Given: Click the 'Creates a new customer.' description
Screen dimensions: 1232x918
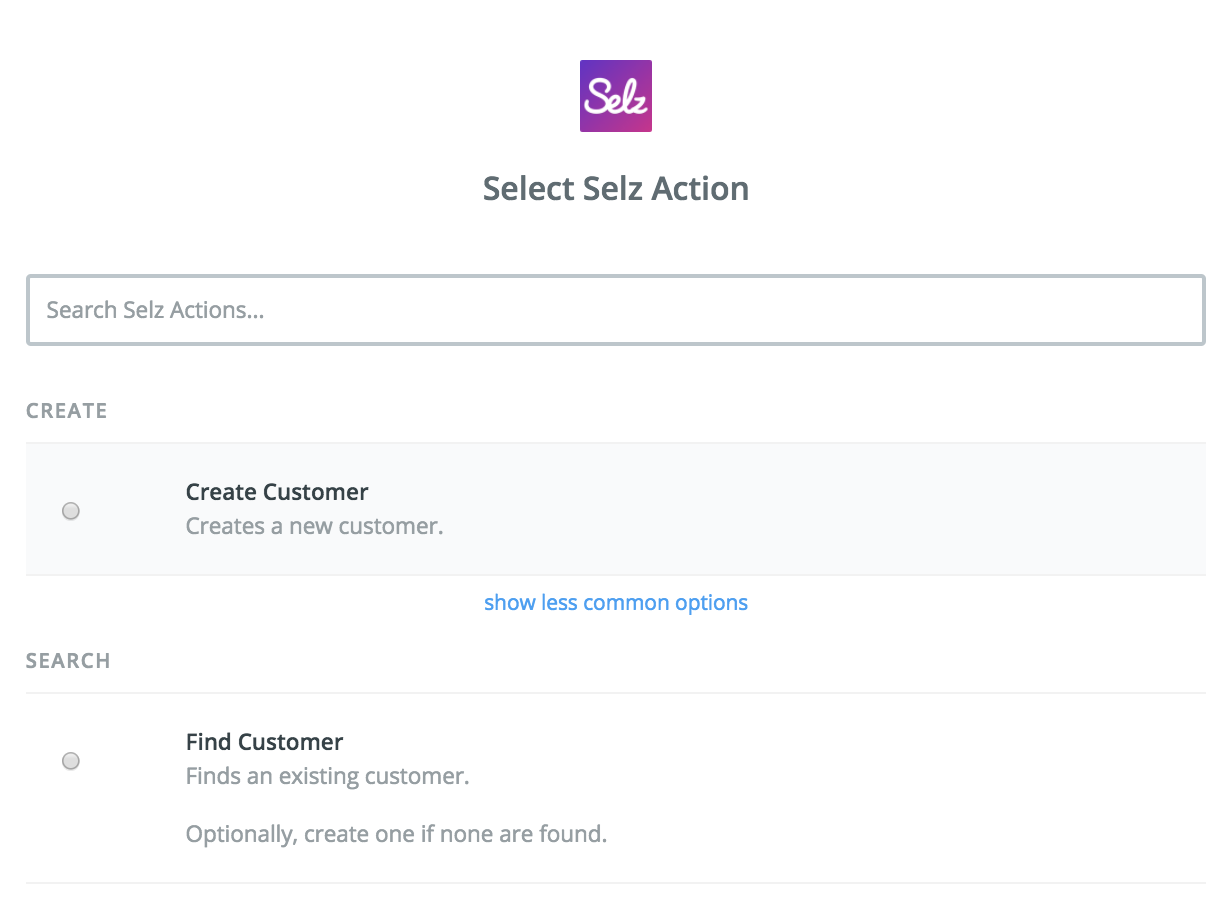Looking at the screenshot, I should 314,526.
